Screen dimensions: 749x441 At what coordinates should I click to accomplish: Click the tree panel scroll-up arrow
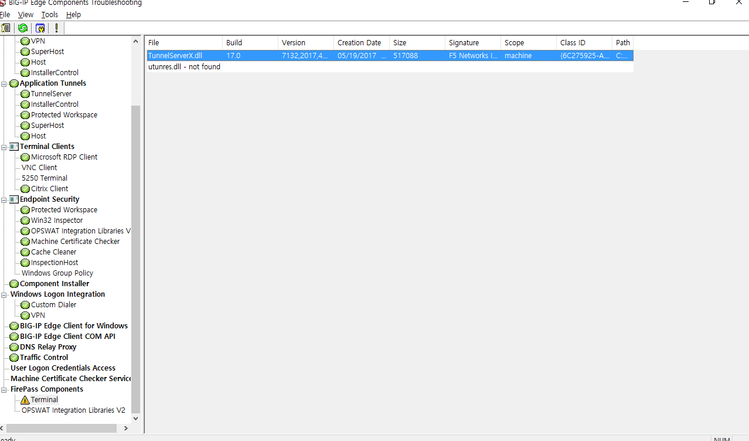point(136,42)
